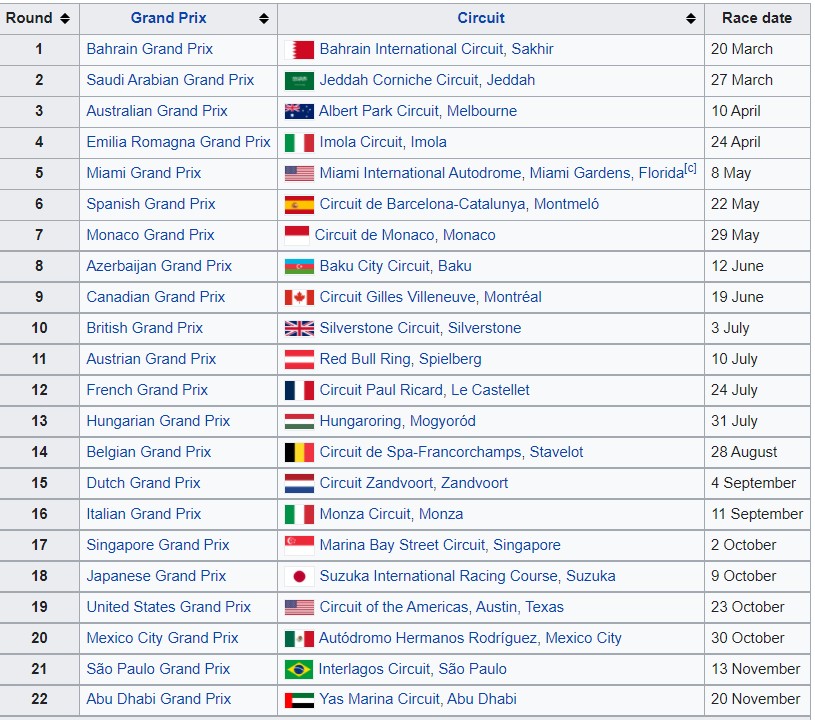This screenshot has height=720, width=815.
Task: Open Monaco Grand Prix link
Action: coord(150,235)
